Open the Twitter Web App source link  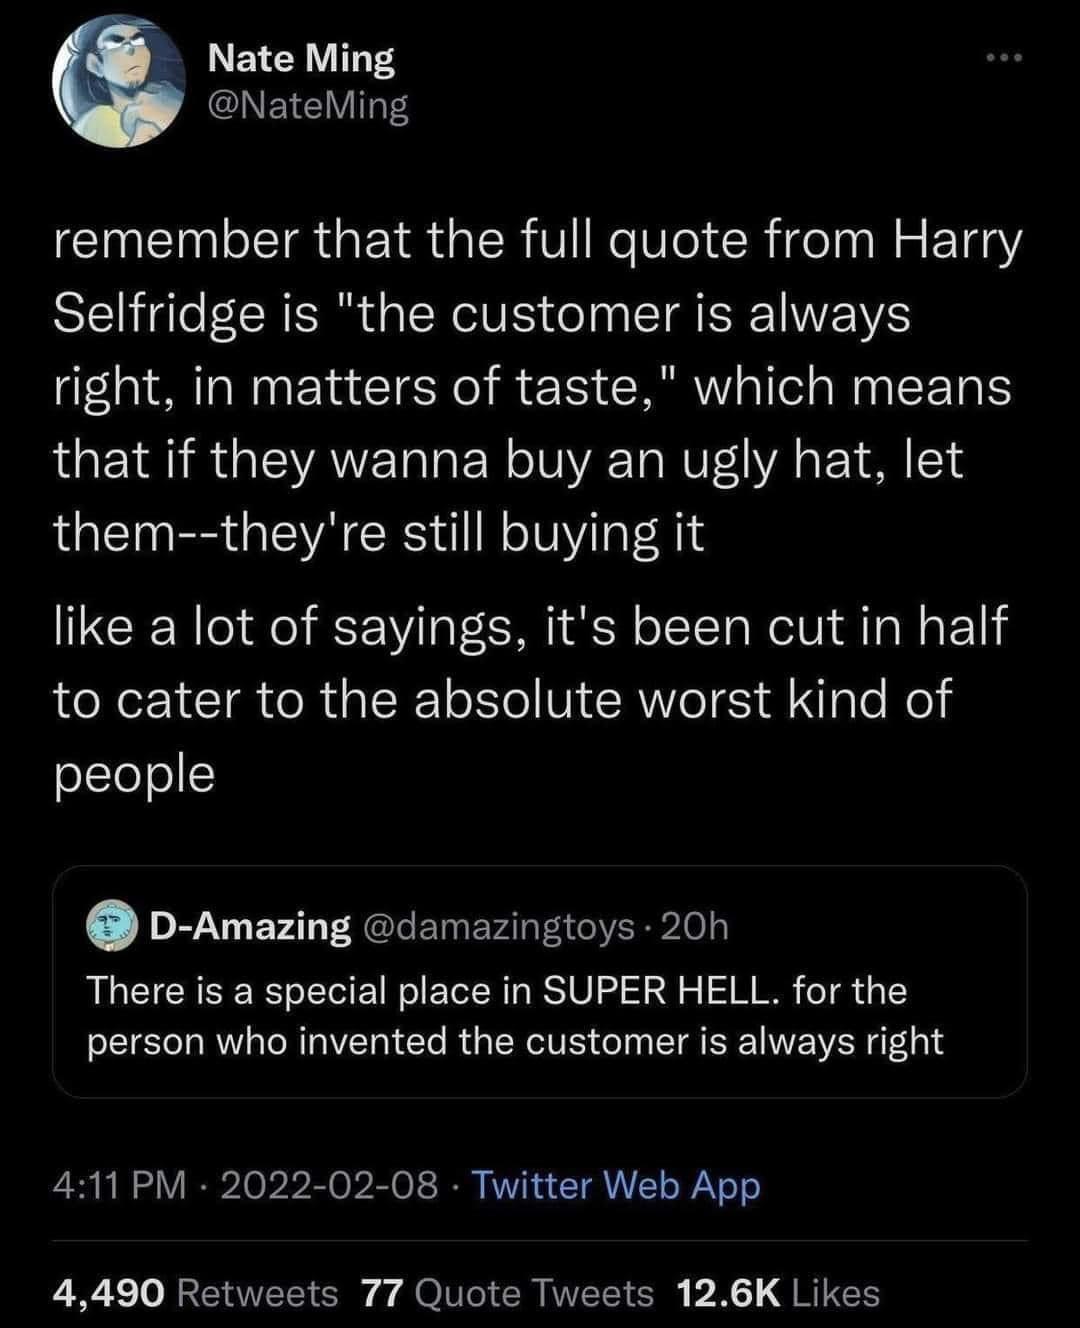pos(615,1185)
